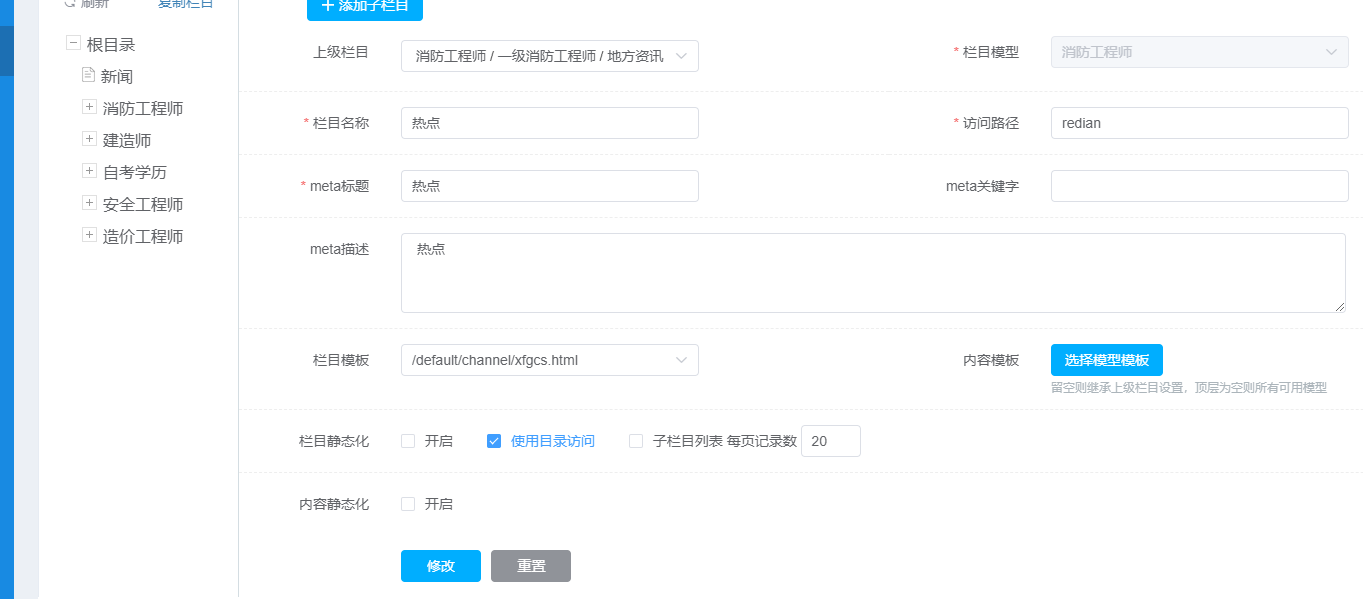This screenshot has height=599, width=1363.
Task: Select 自考学历 in the column tree
Action: (135, 172)
